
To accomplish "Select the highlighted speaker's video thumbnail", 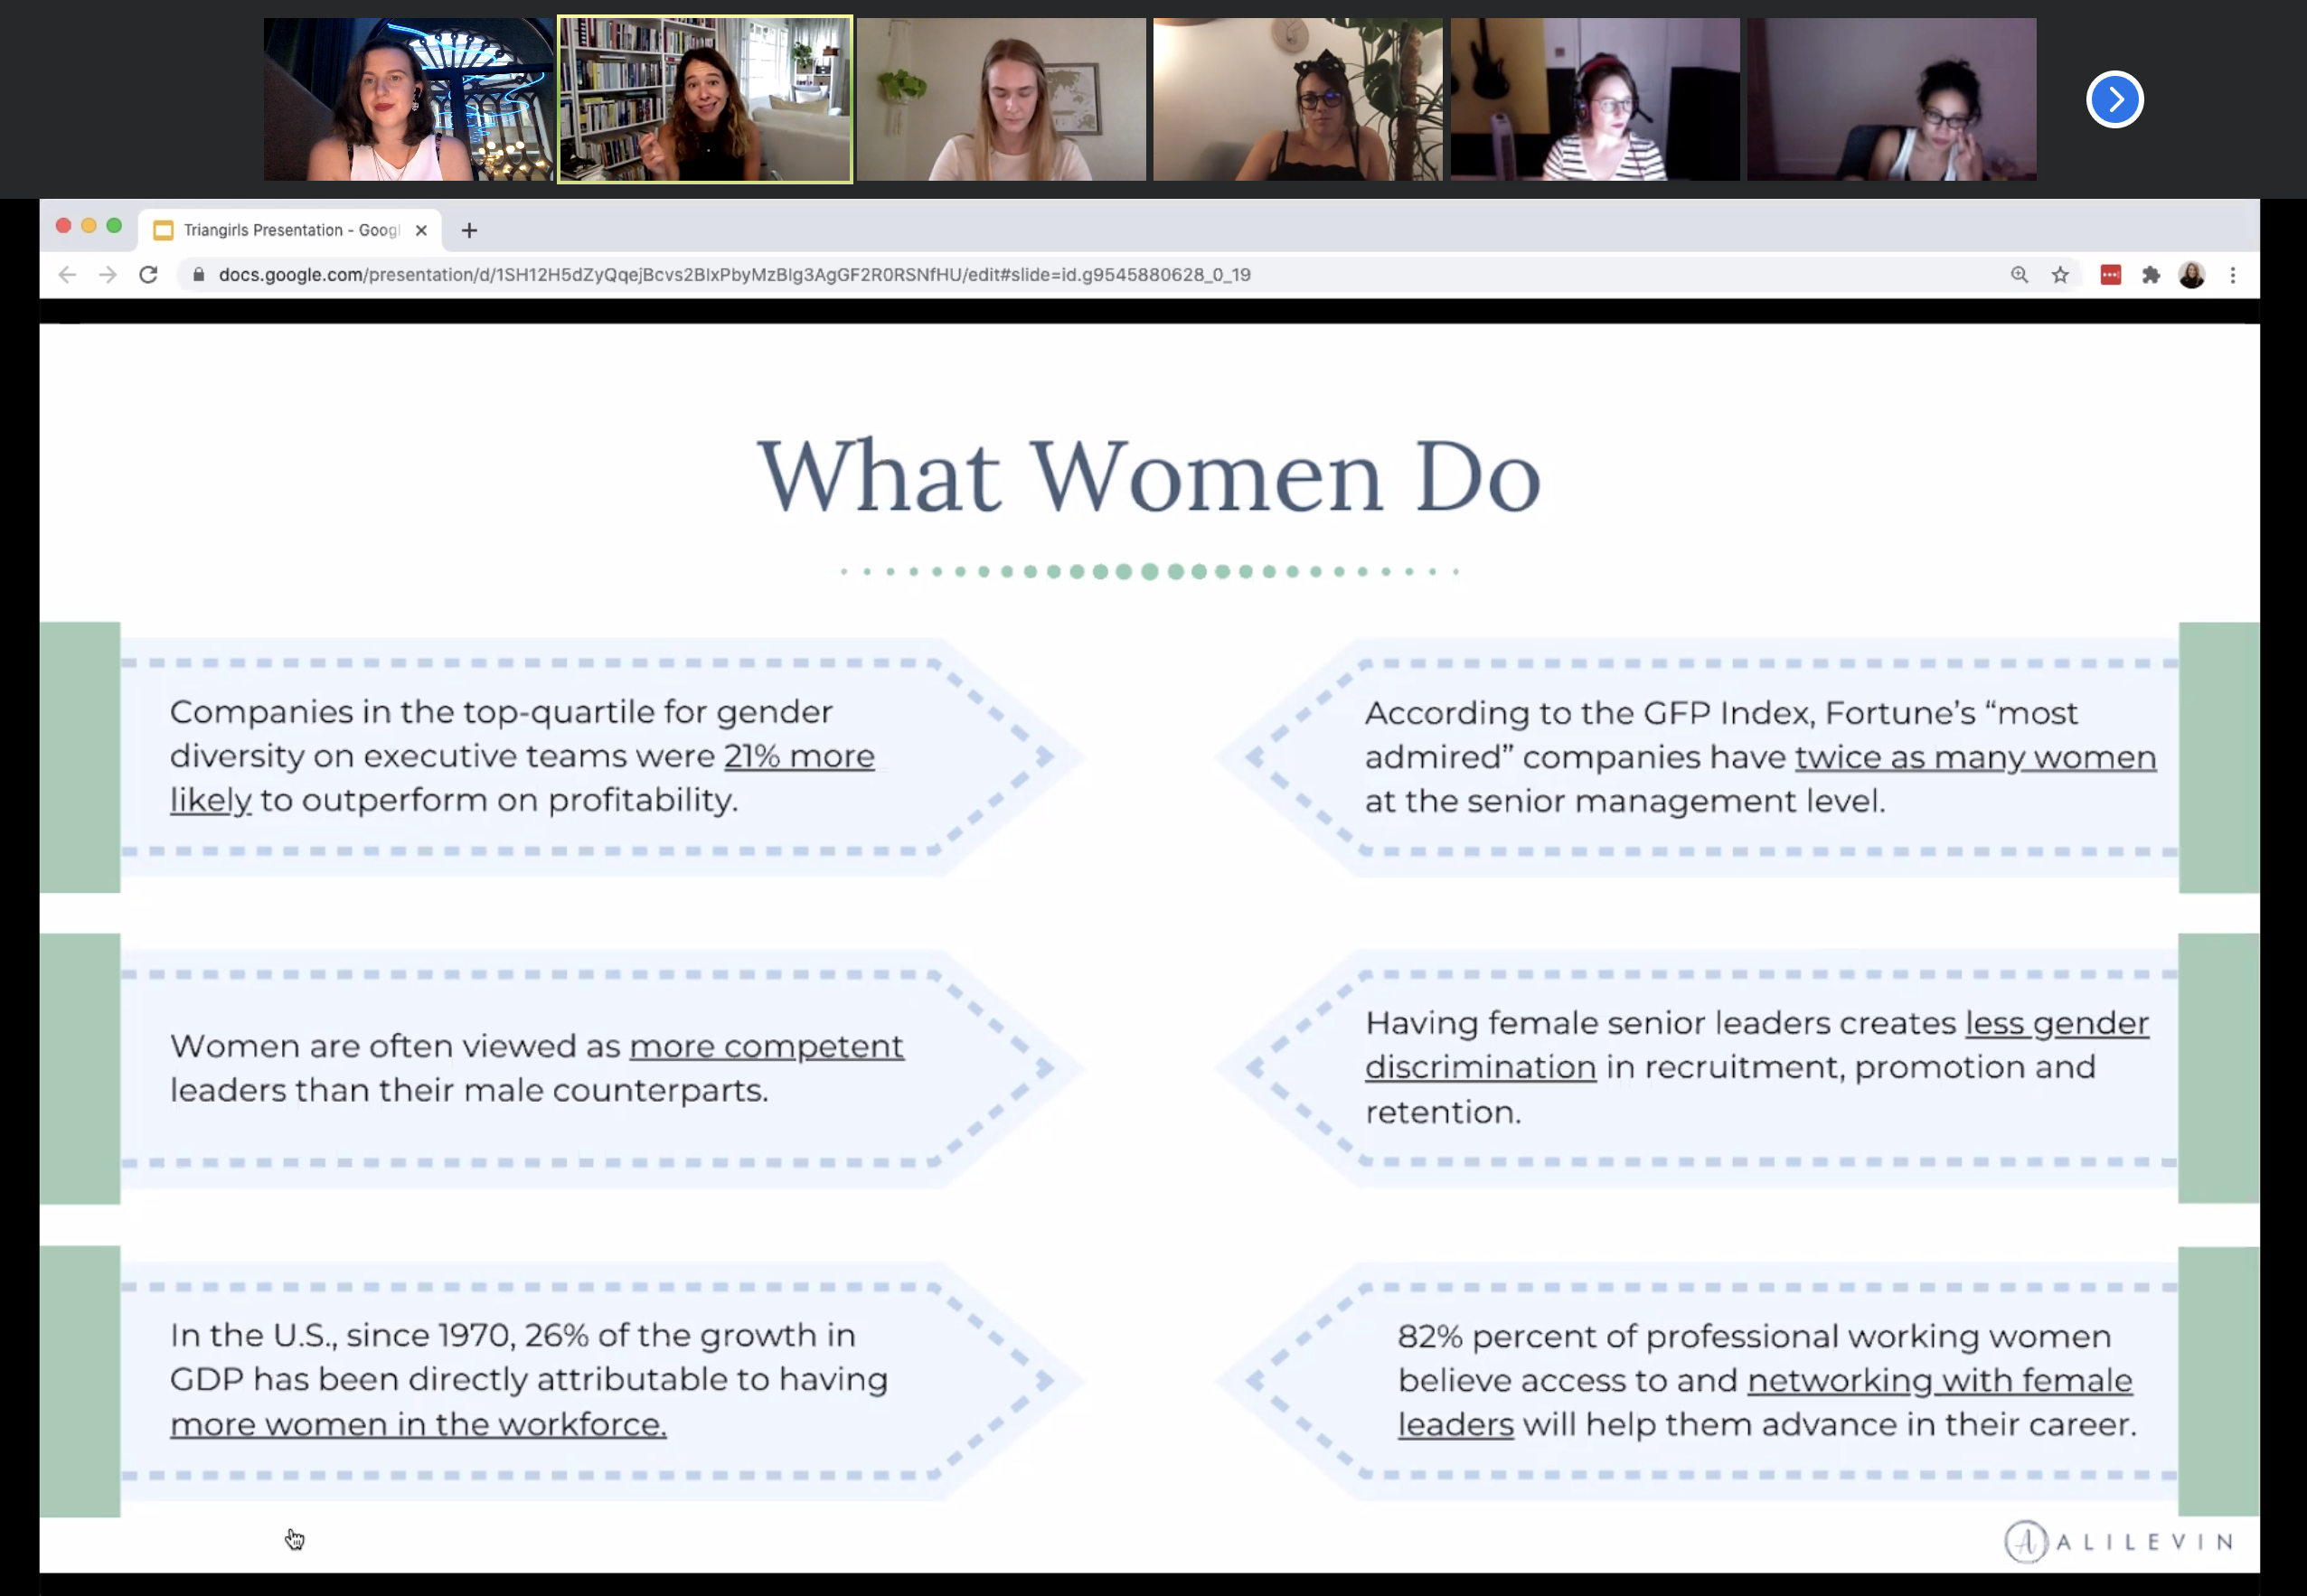I will [704, 100].
